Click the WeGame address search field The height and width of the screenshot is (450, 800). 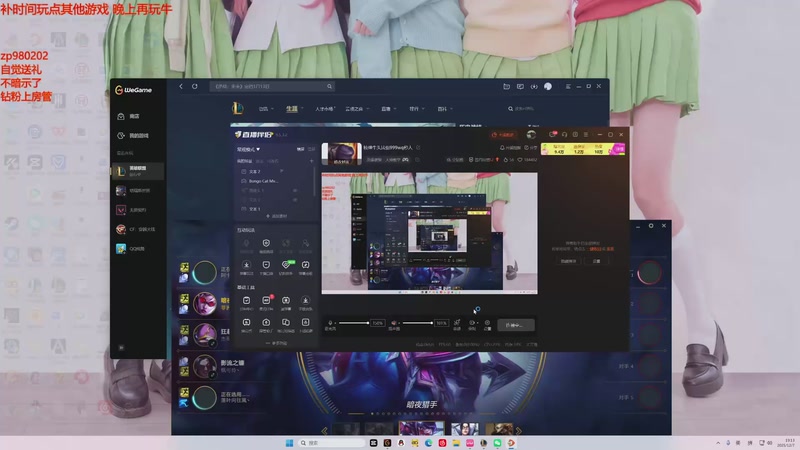click(272, 87)
